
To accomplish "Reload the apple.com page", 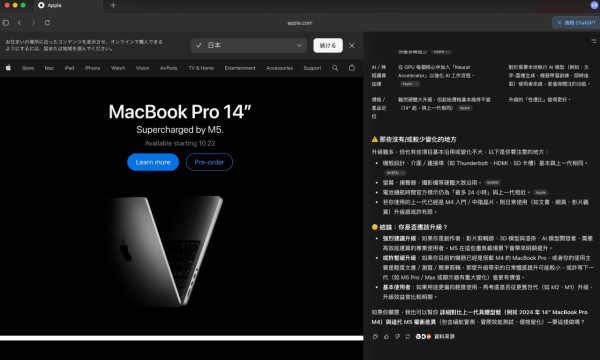I will pos(47,23).
